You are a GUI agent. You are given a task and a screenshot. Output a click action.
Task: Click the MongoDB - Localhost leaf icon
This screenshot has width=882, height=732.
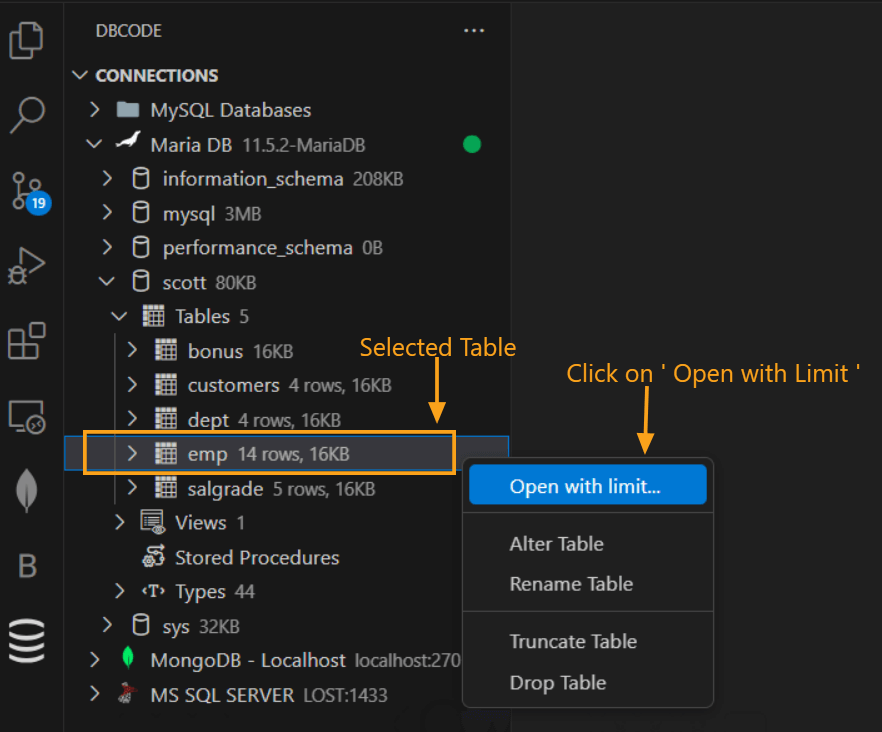tap(128, 658)
